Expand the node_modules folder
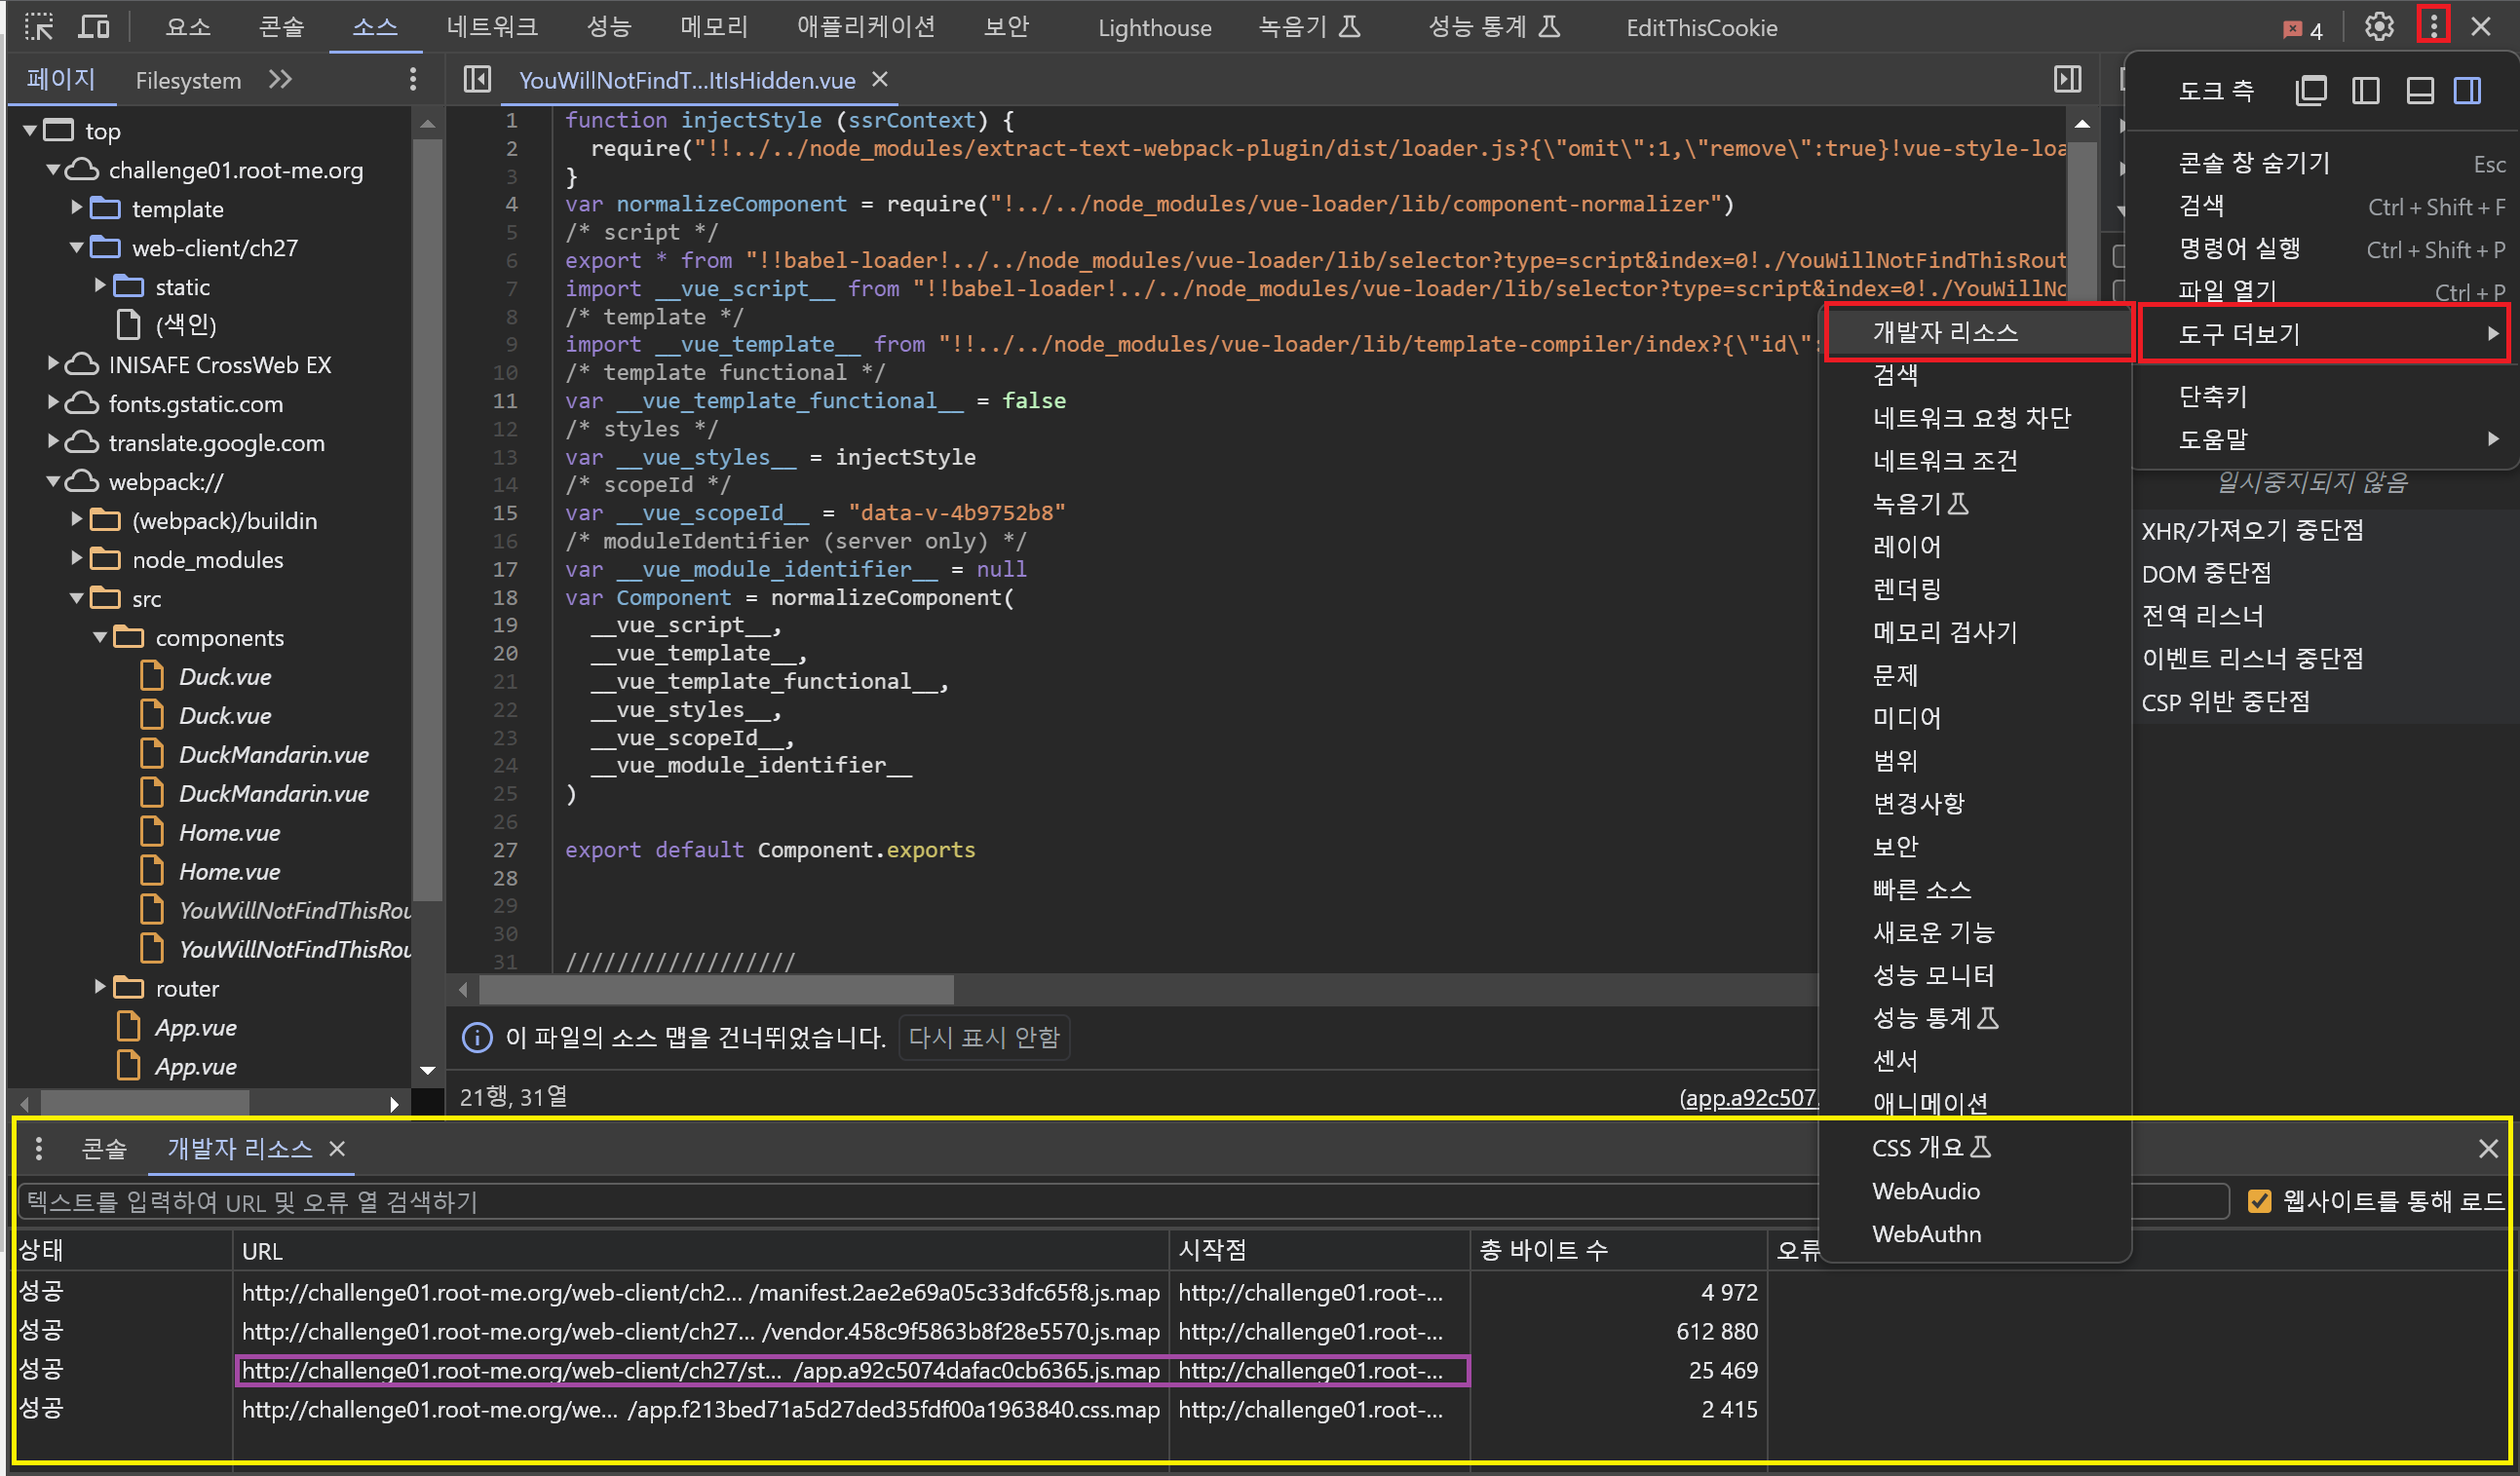 (77, 560)
